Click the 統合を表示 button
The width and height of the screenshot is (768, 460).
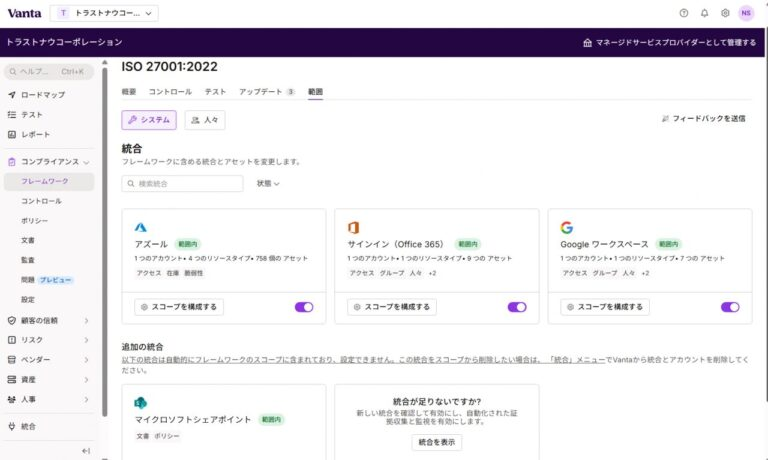pos(436,442)
